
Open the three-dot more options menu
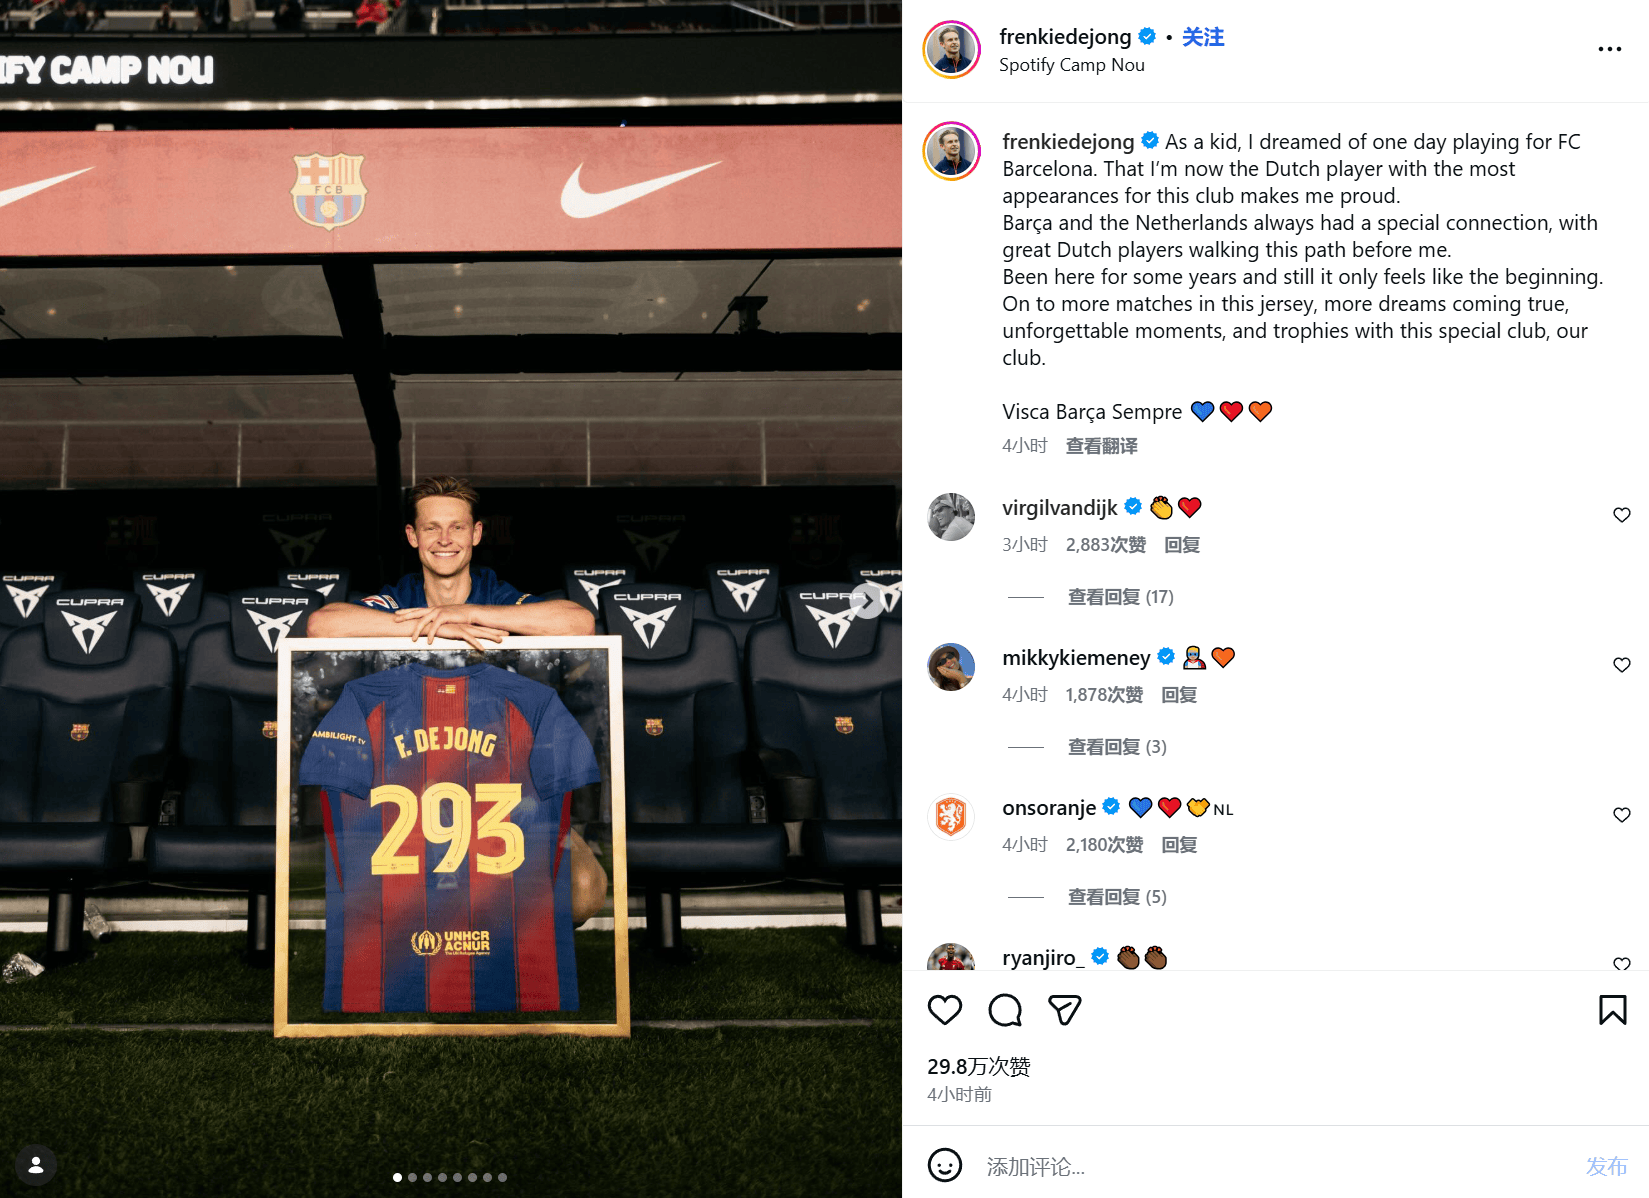tap(1609, 49)
